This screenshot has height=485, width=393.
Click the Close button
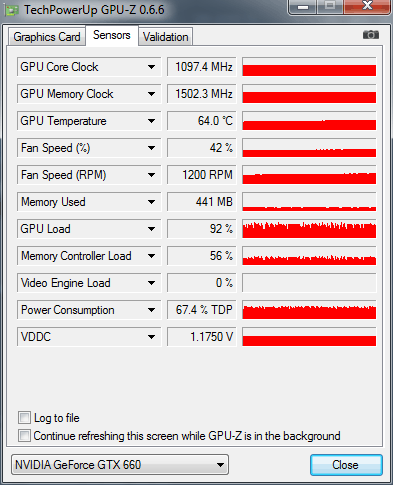[346, 465]
